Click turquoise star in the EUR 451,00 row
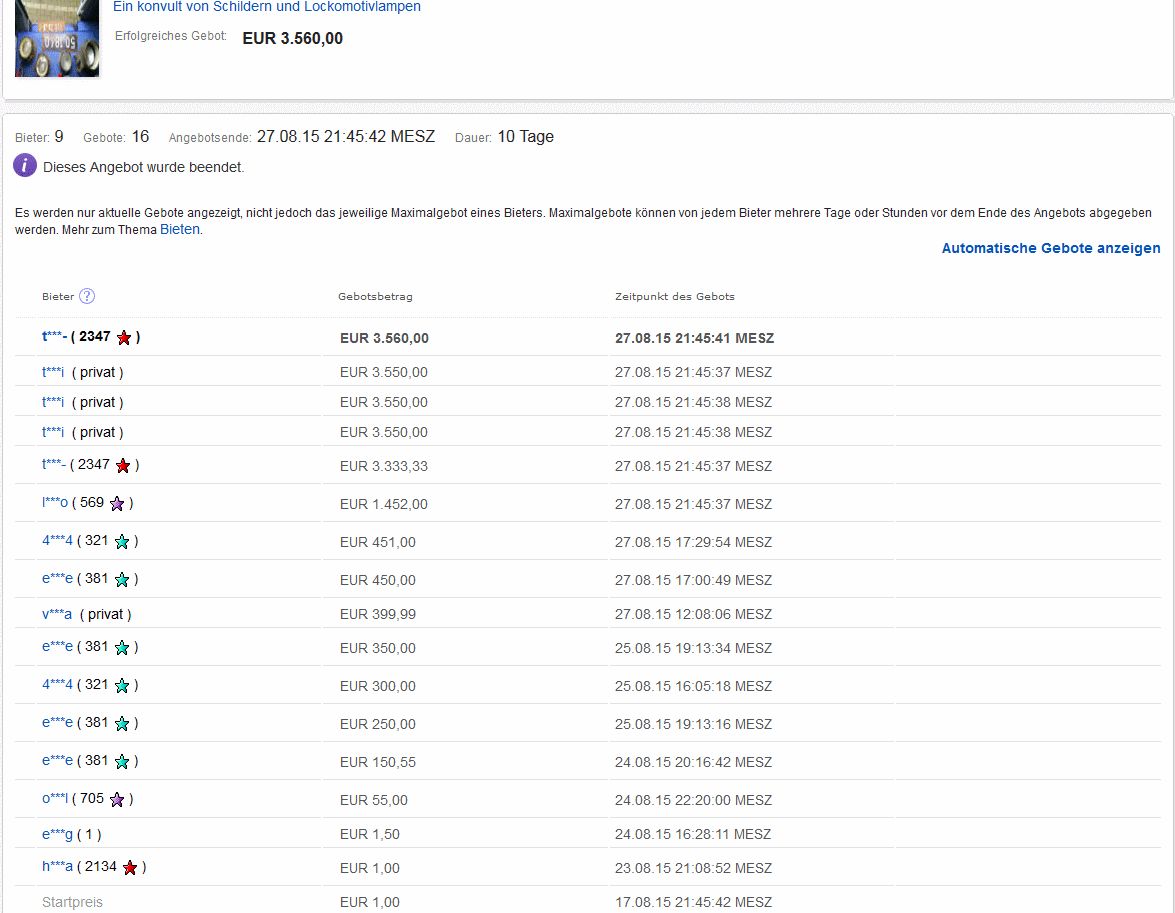1175x913 pixels. point(122,542)
